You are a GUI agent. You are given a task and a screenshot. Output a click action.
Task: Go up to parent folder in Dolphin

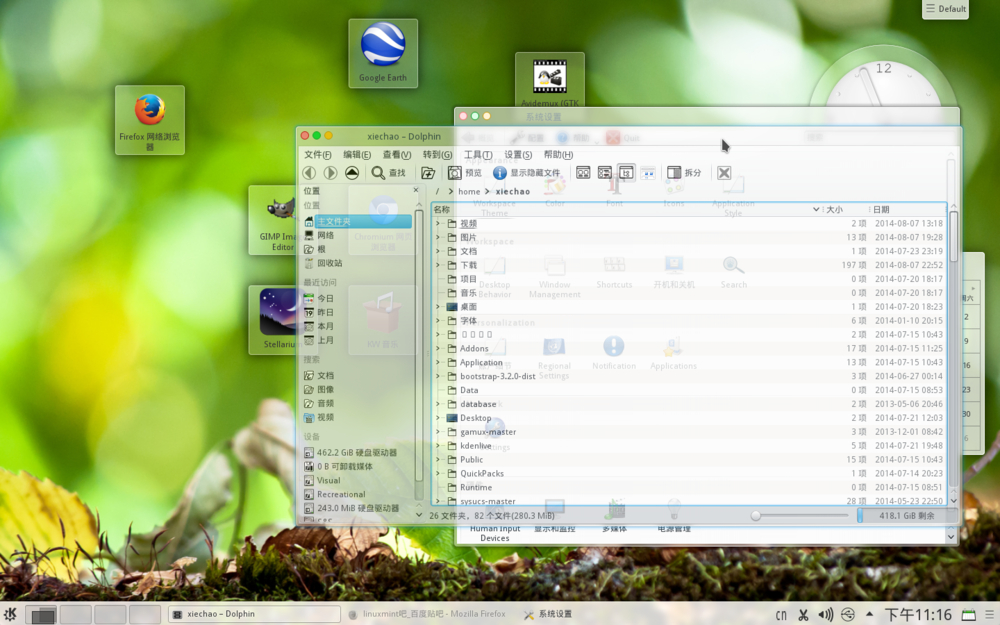[x=351, y=173]
